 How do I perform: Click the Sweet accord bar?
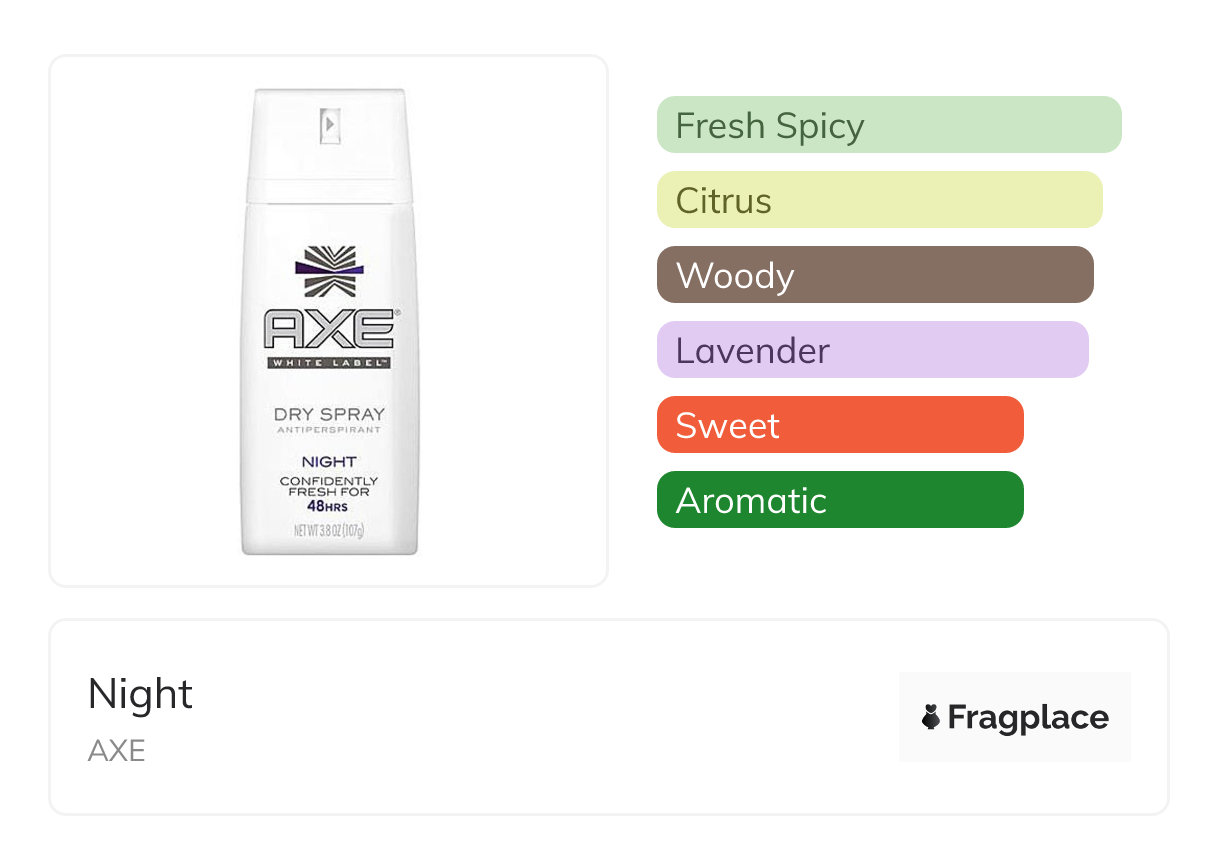point(839,425)
